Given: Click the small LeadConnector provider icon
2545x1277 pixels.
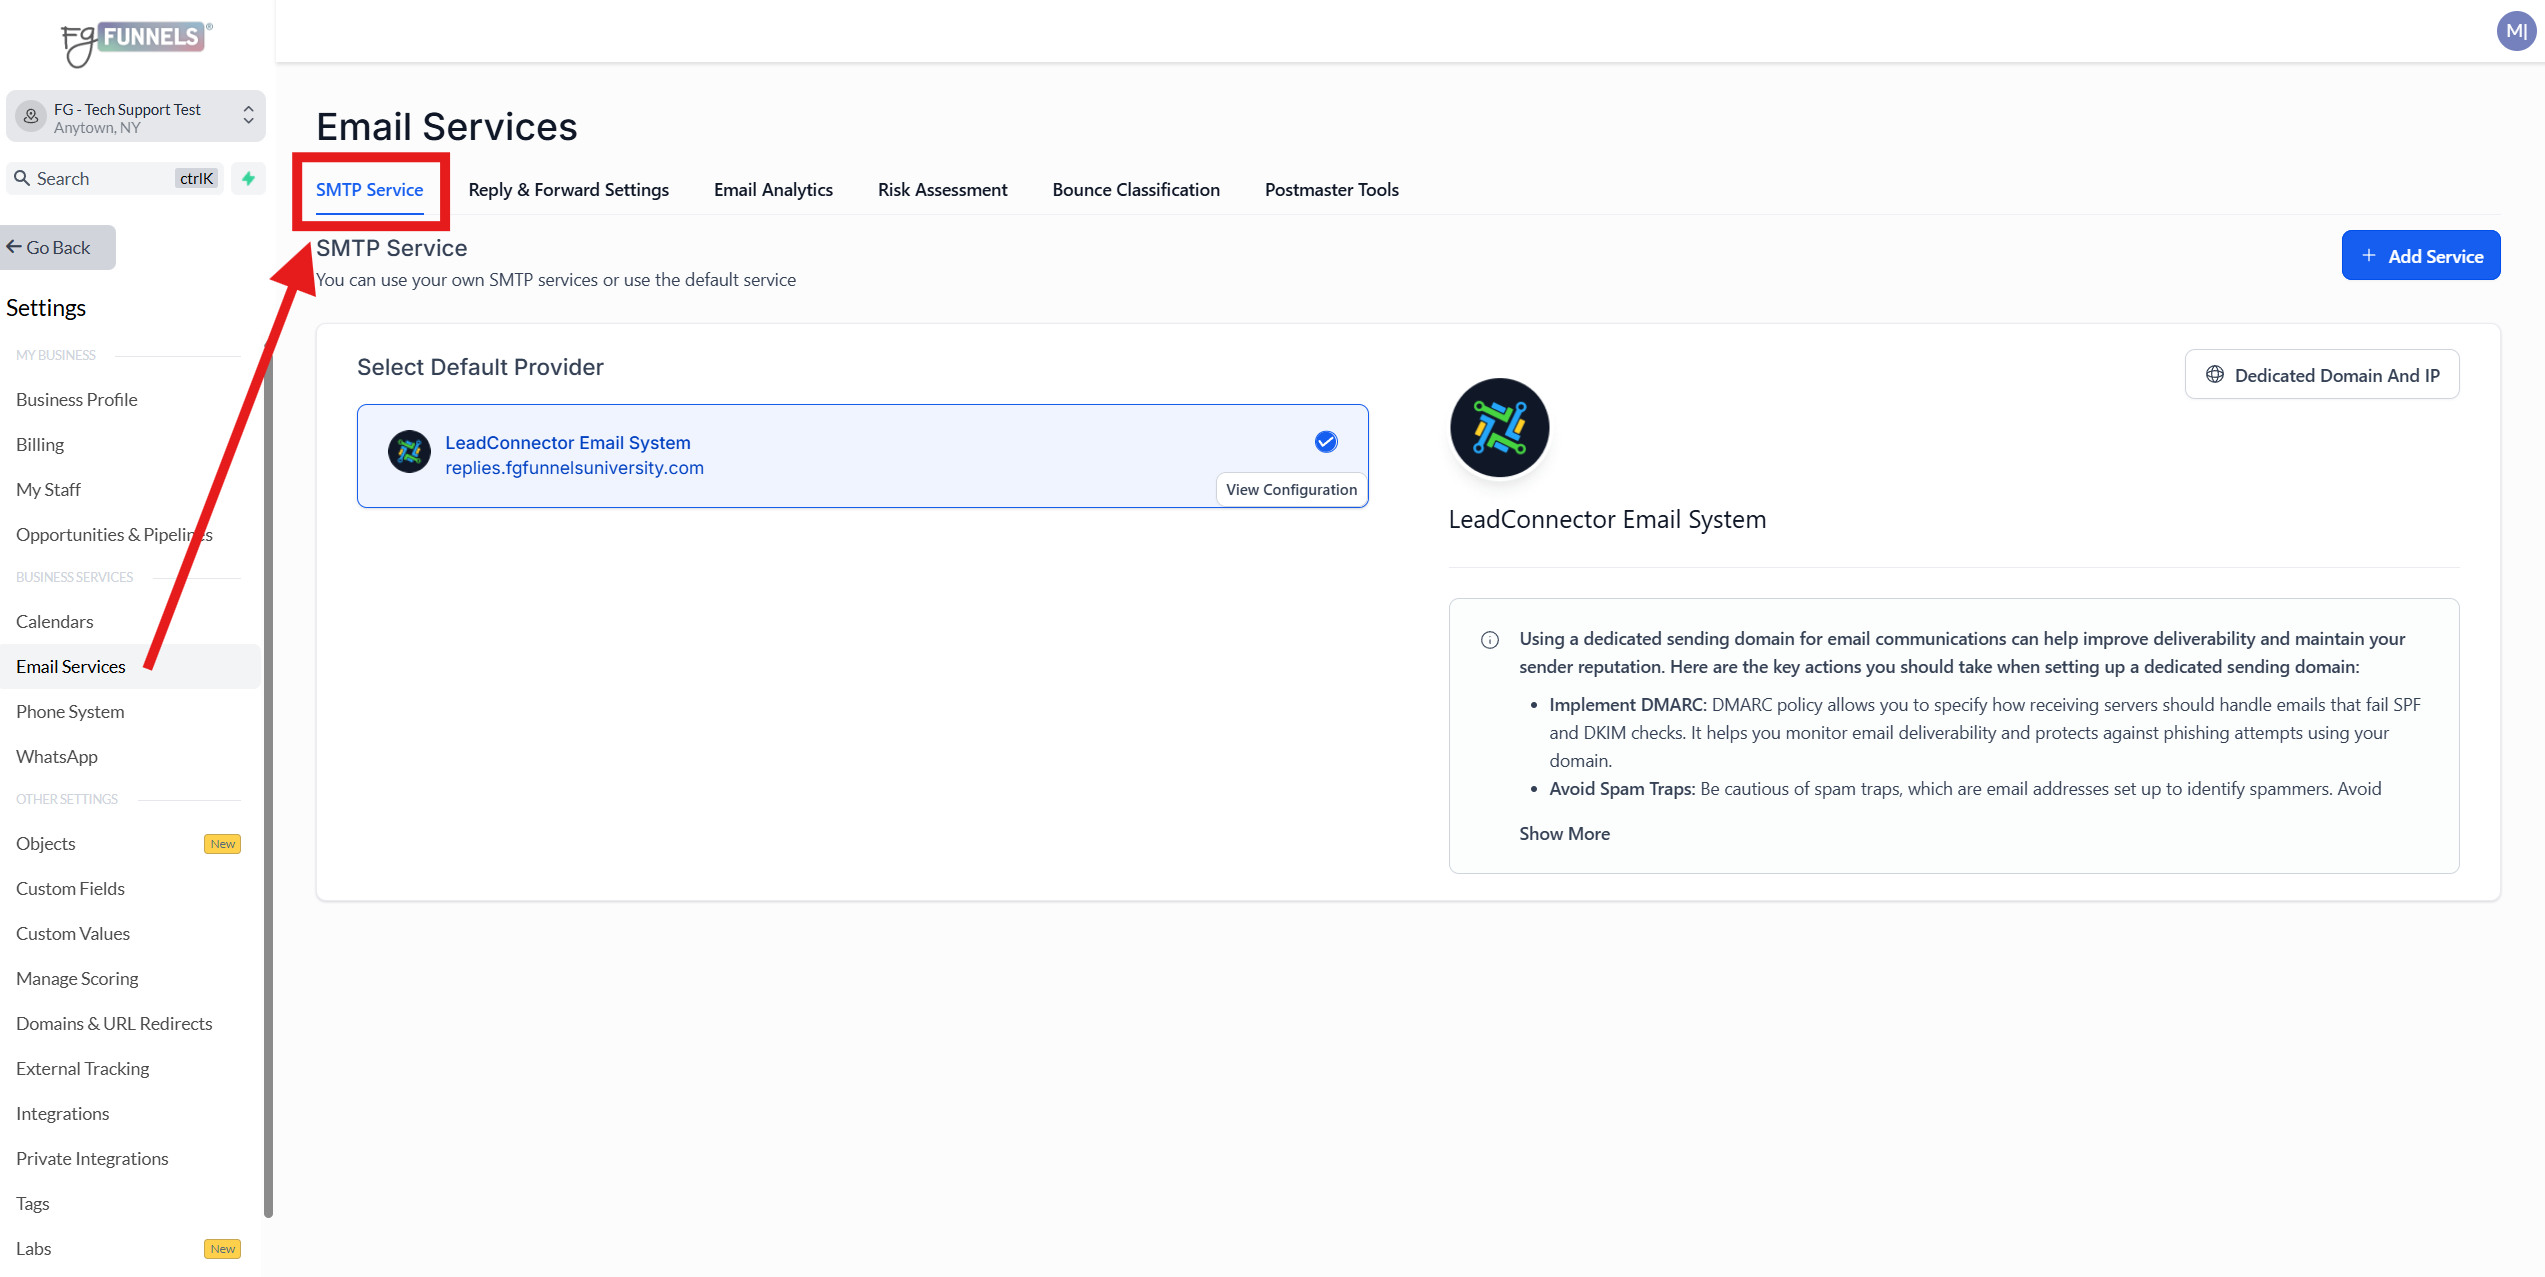Looking at the screenshot, I should (409, 452).
